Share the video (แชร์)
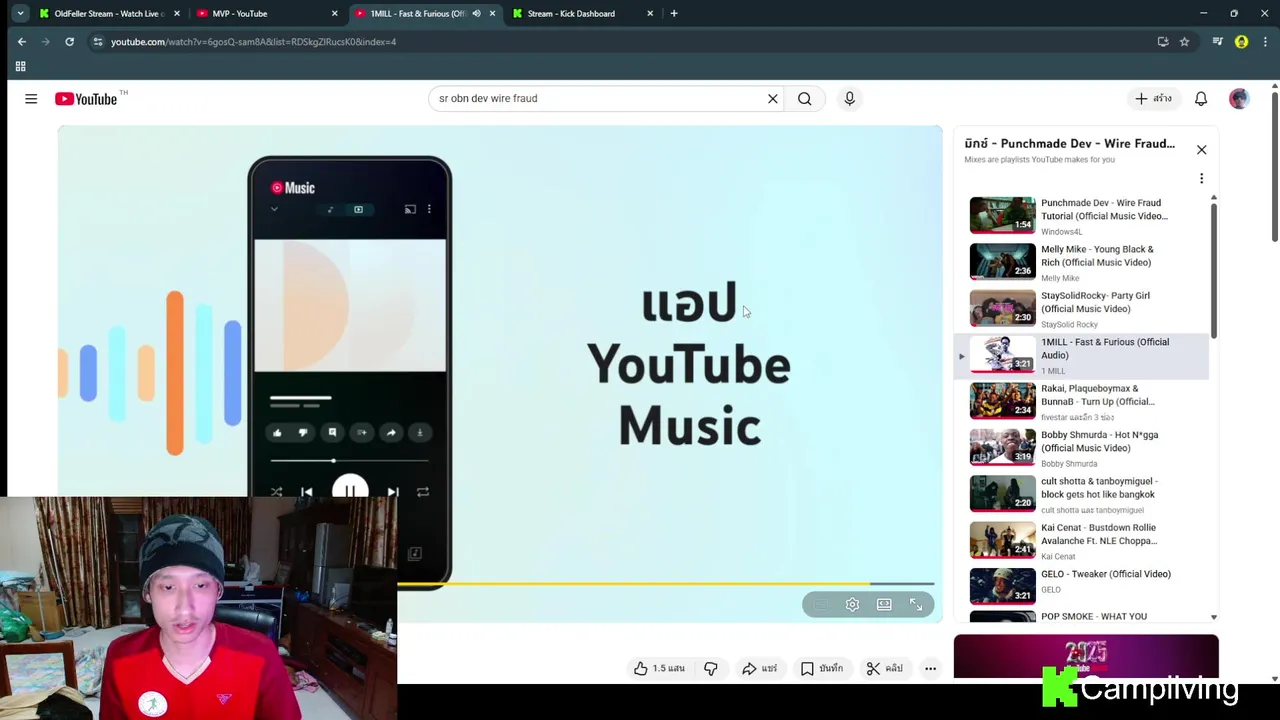 (760, 668)
